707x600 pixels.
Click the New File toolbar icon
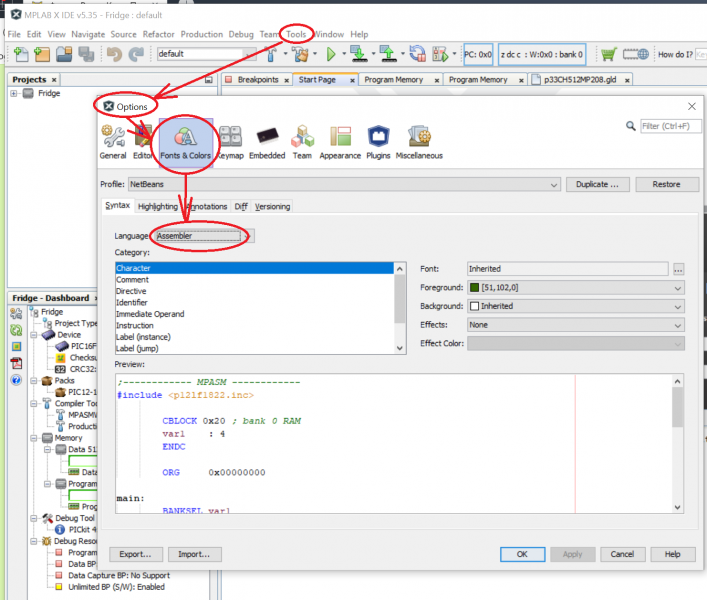click(21, 54)
